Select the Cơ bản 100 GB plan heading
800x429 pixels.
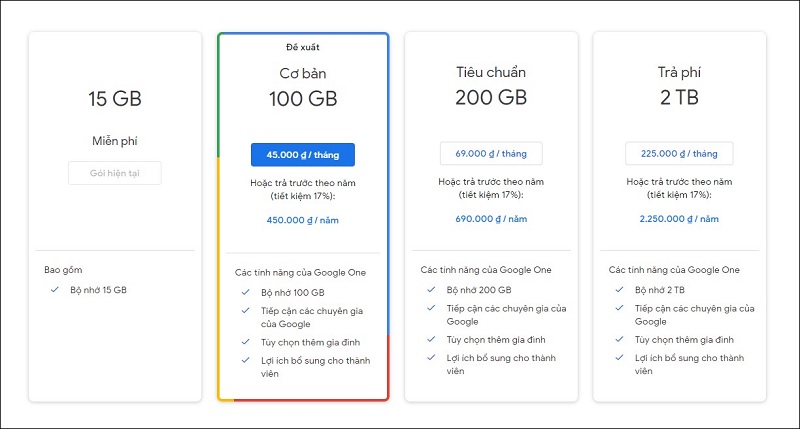(303, 87)
